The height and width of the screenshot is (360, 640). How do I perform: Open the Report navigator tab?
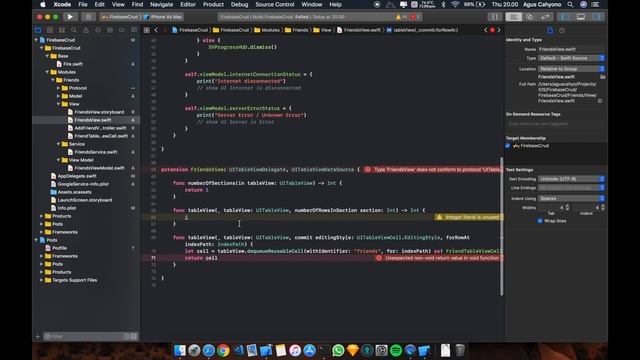coord(134,30)
